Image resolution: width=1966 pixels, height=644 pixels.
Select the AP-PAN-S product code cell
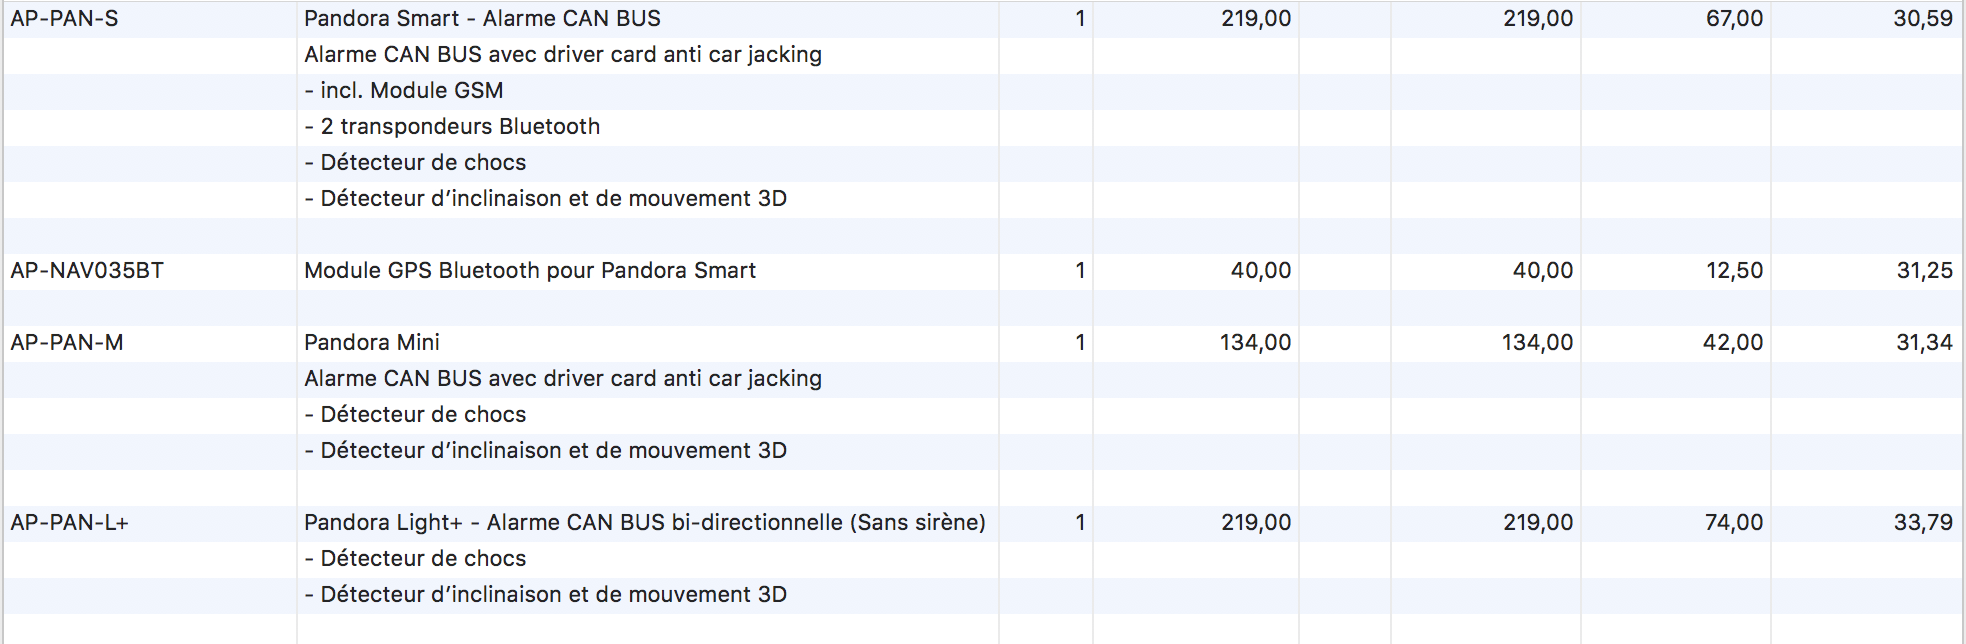[x=65, y=19]
